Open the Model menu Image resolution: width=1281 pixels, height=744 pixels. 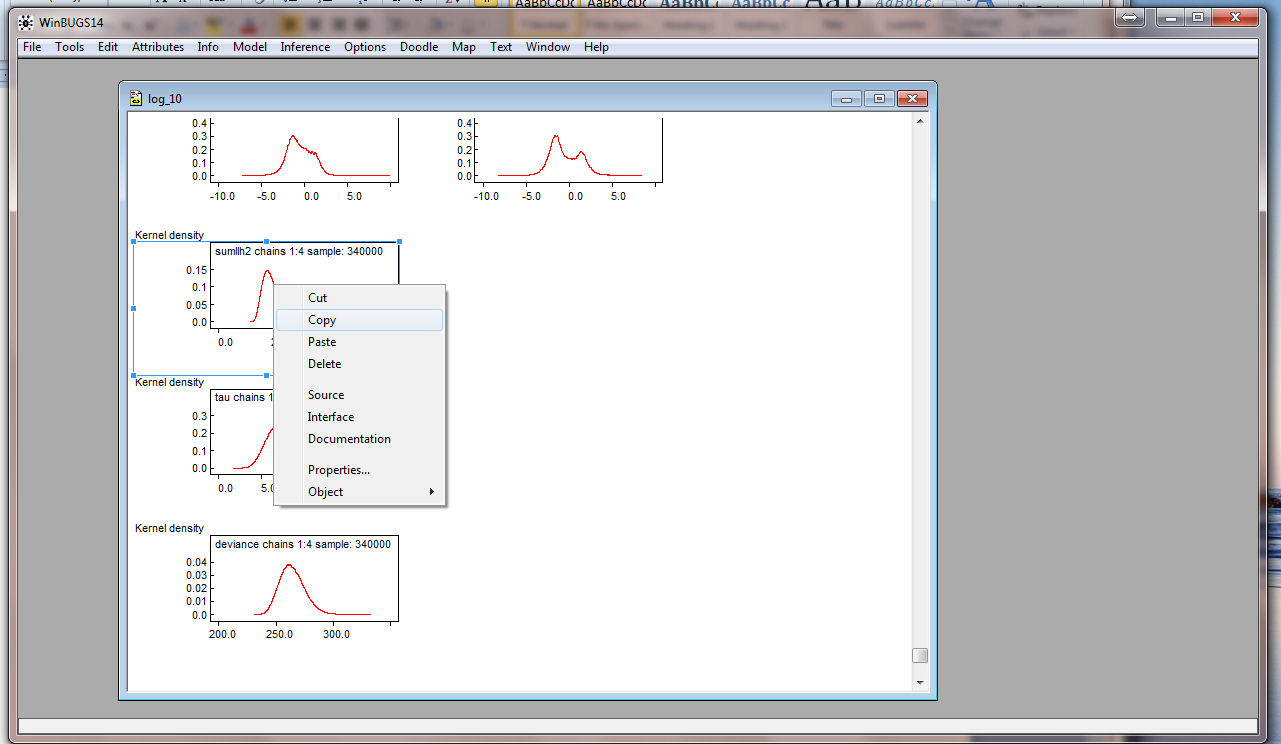(249, 47)
